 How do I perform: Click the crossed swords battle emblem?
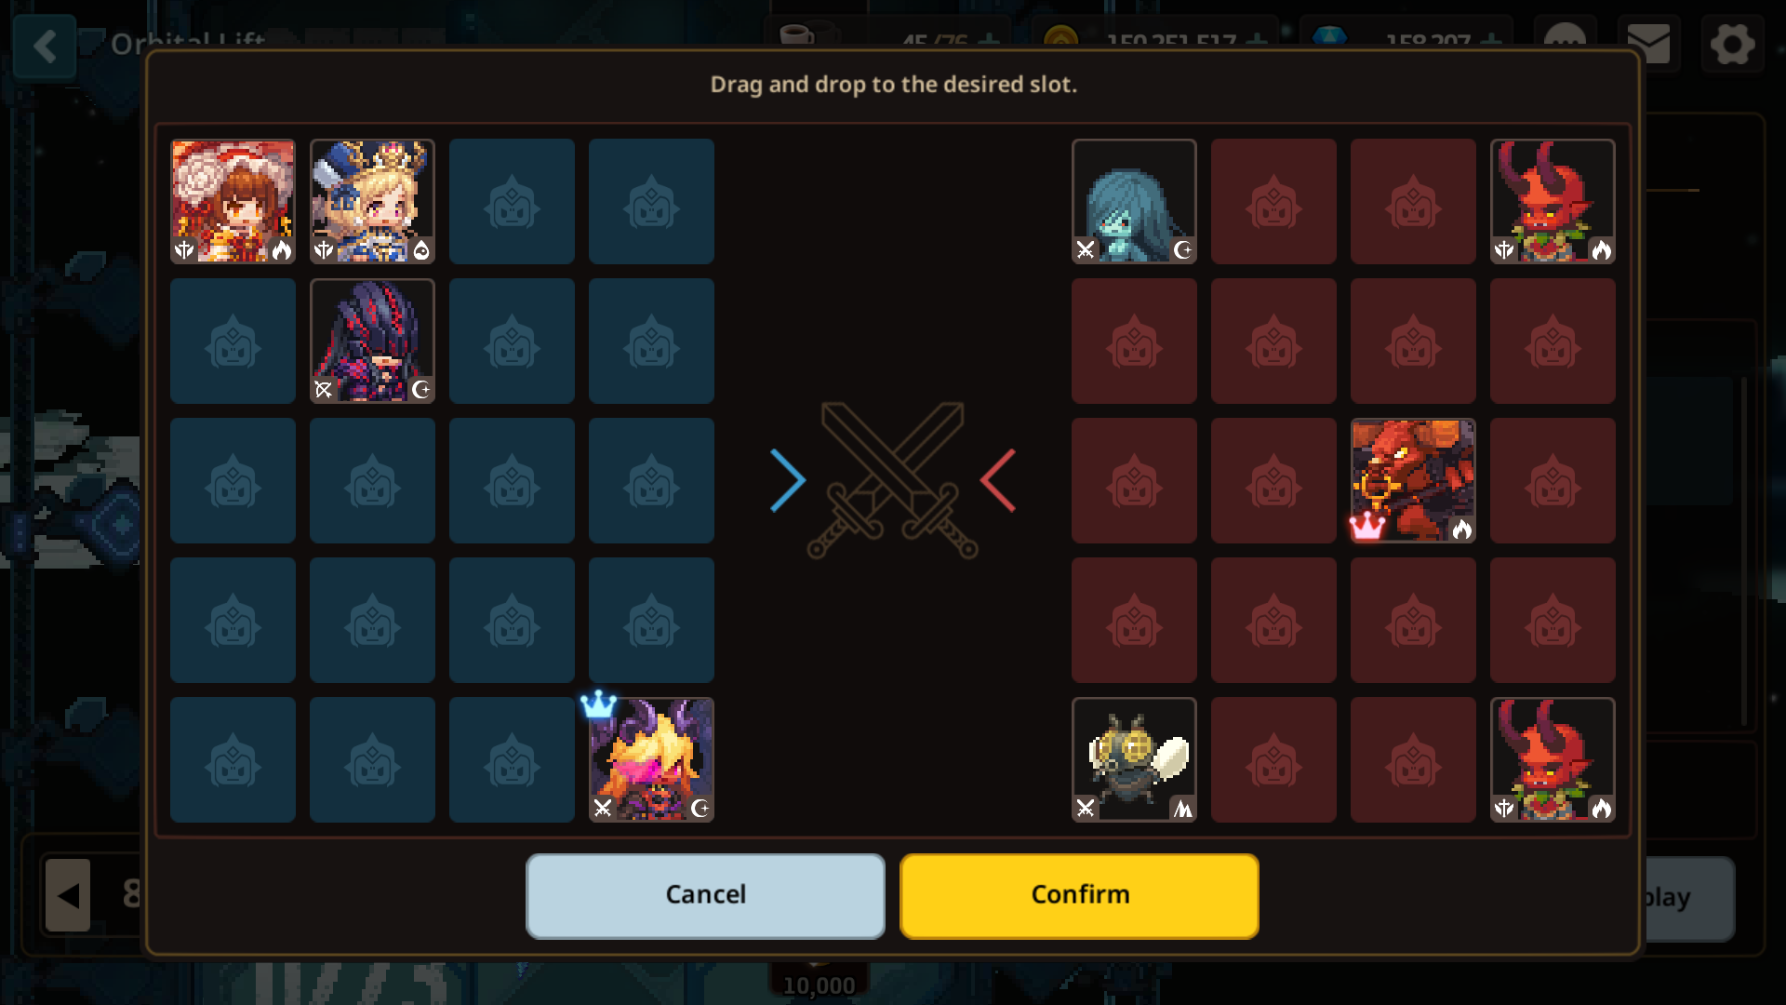point(893,481)
